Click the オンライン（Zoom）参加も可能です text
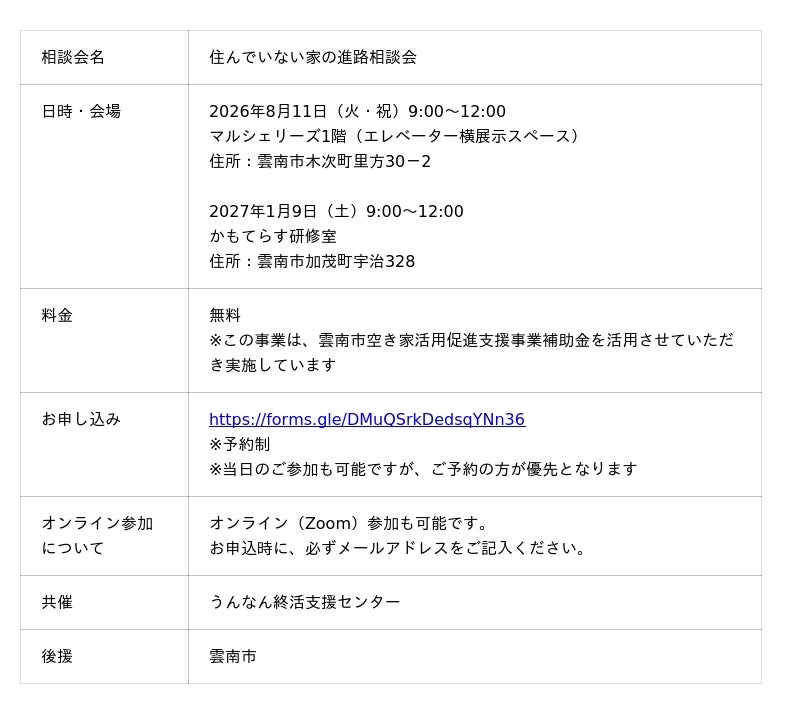The height and width of the screenshot is (714, 800). click(350, 523)
